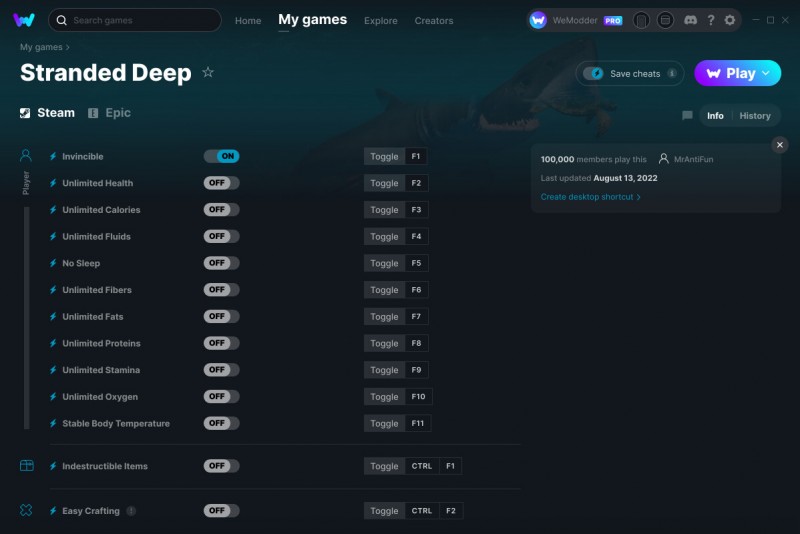Click Toggle button for Unlimited Proteins

click(384, 343)
